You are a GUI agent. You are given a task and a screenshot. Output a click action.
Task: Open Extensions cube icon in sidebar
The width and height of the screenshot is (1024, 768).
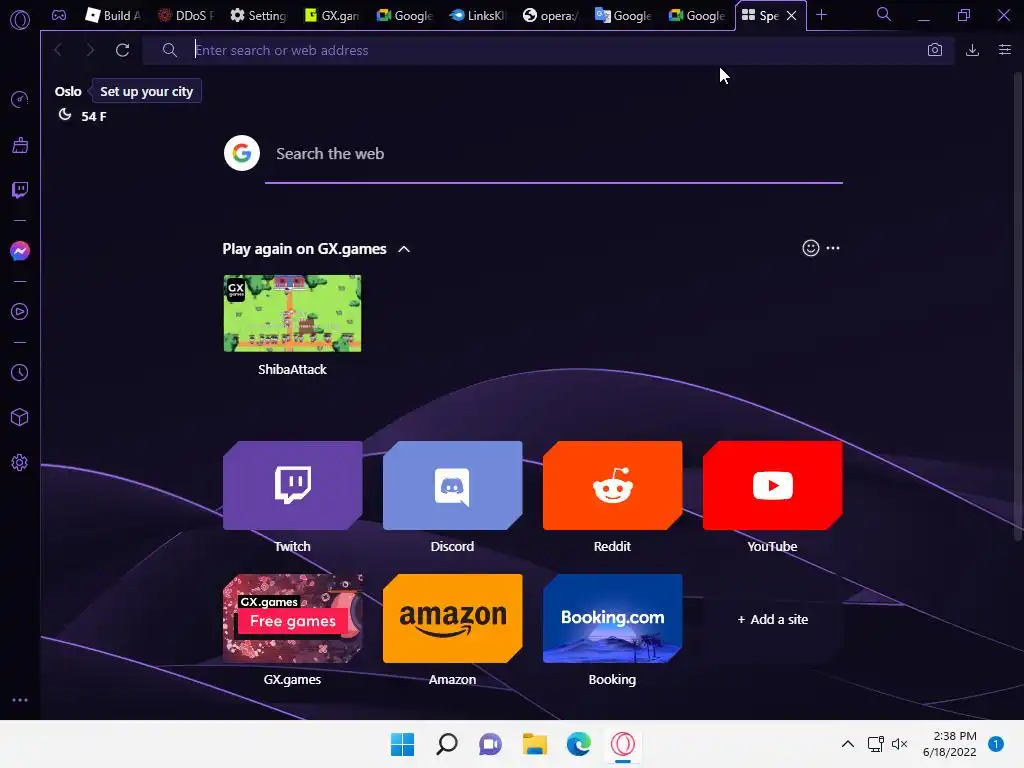pos(20,417)
